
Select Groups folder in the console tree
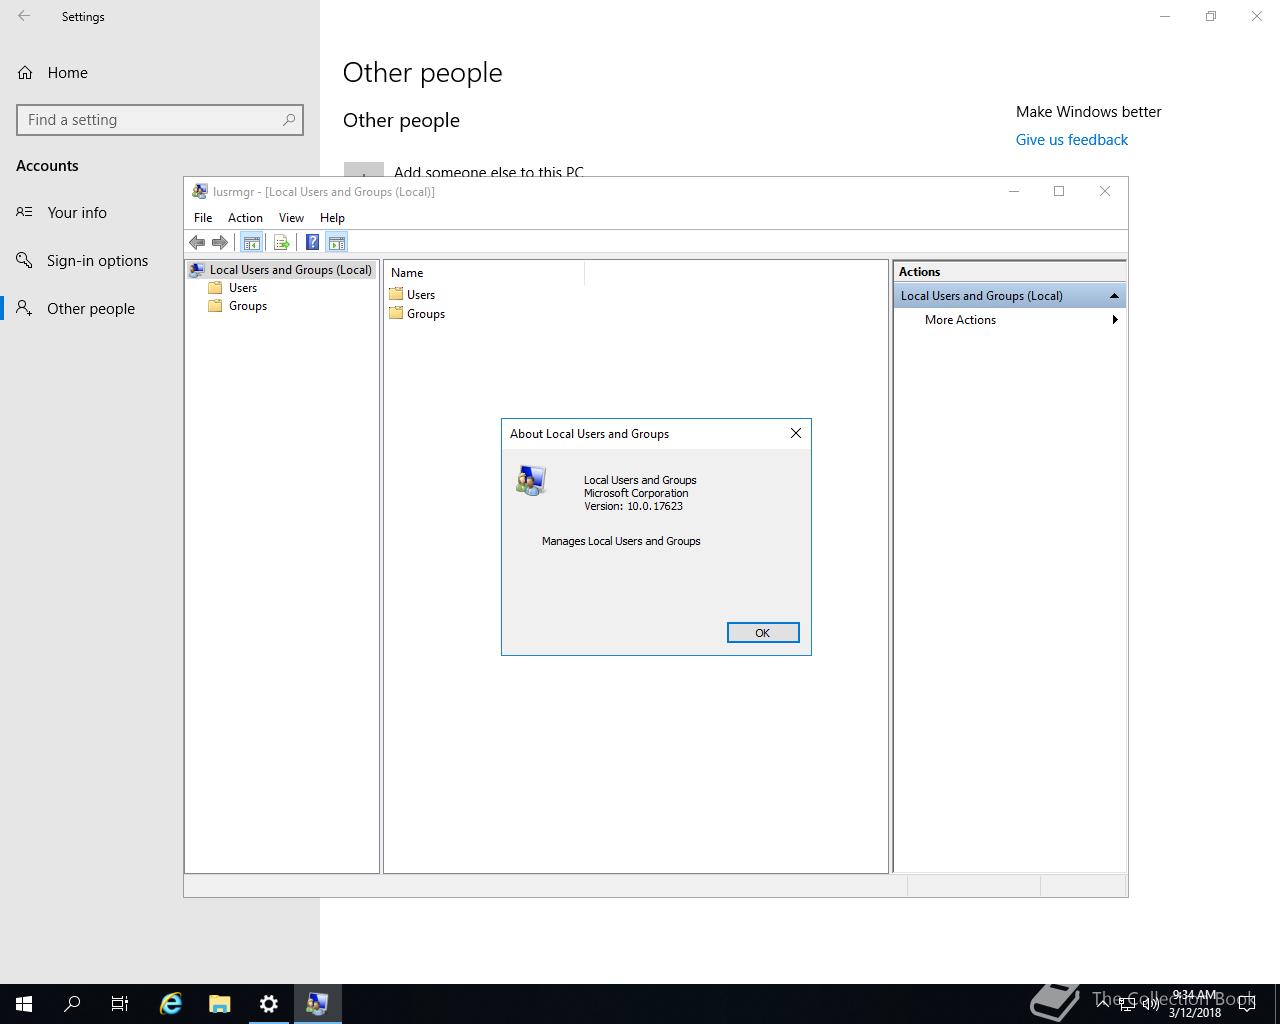[238, 306]
